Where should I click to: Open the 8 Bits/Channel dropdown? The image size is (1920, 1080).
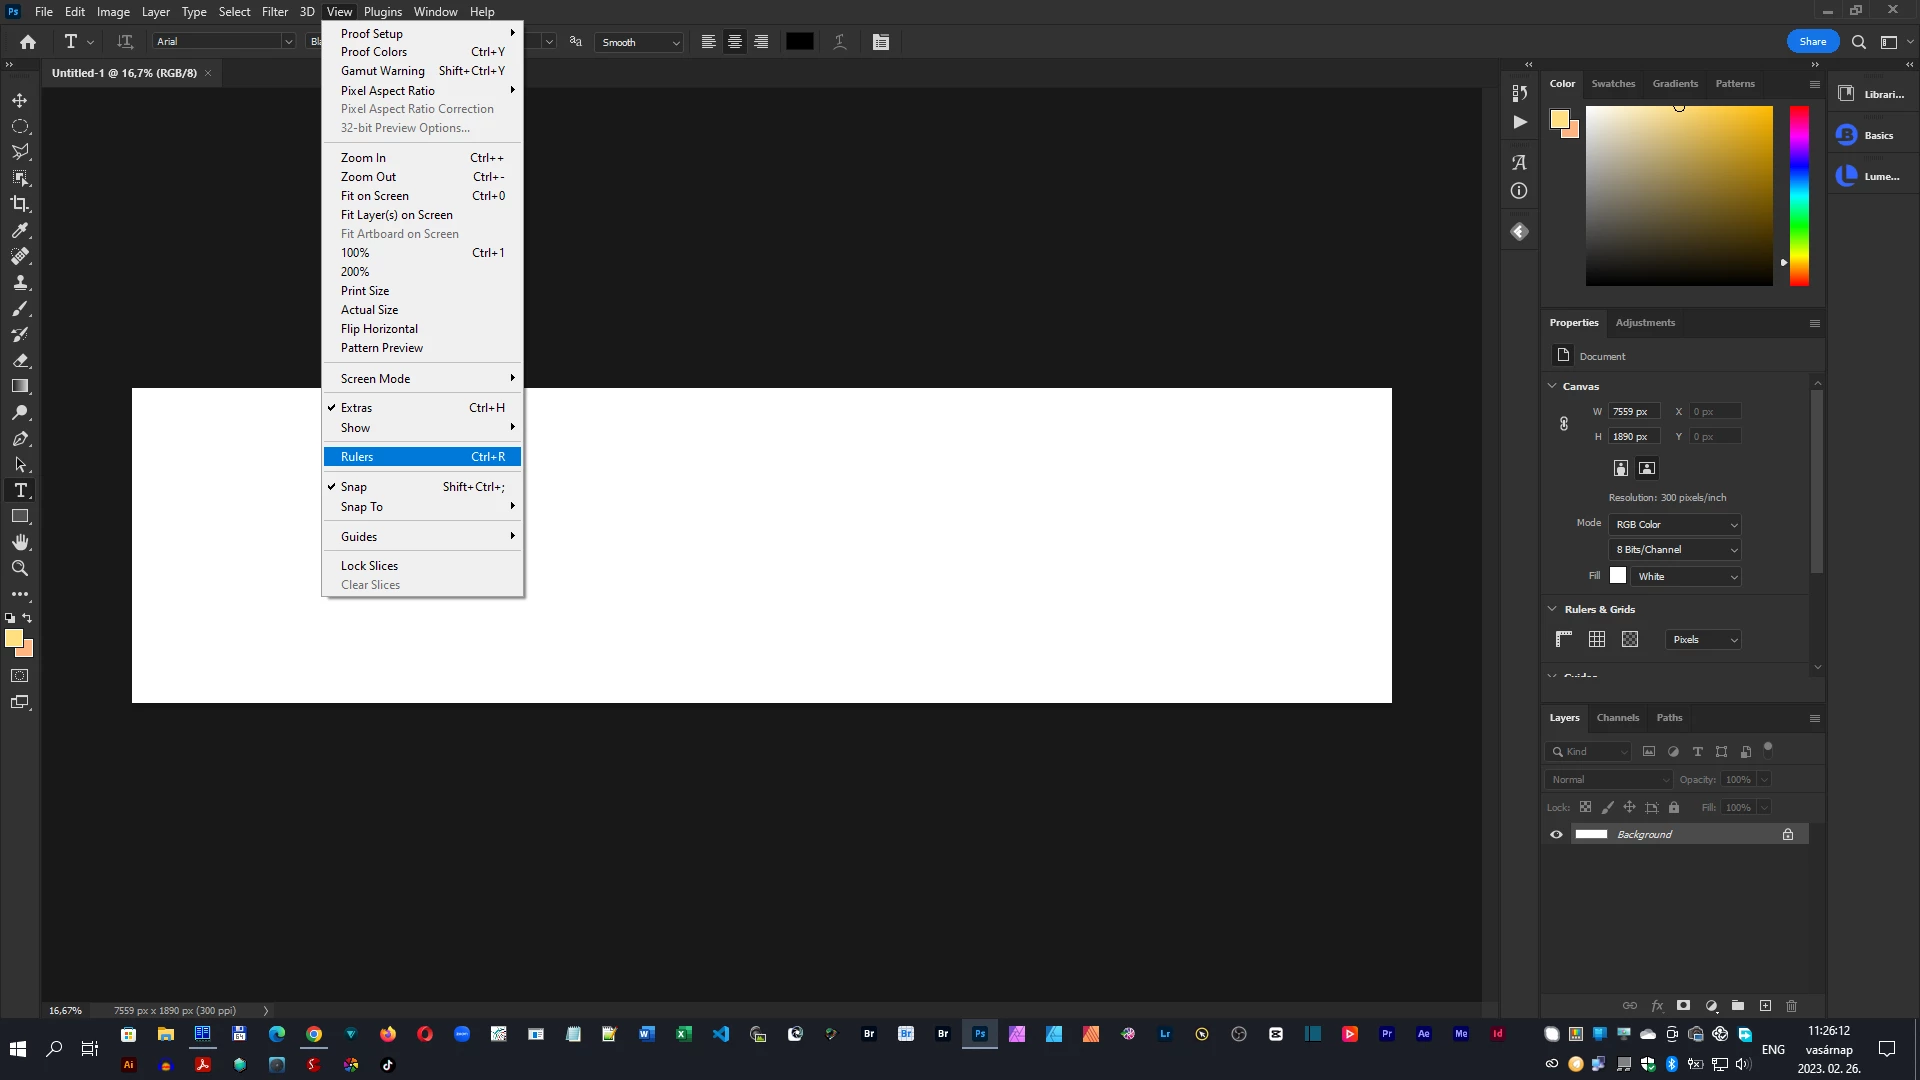(1676, 550)
